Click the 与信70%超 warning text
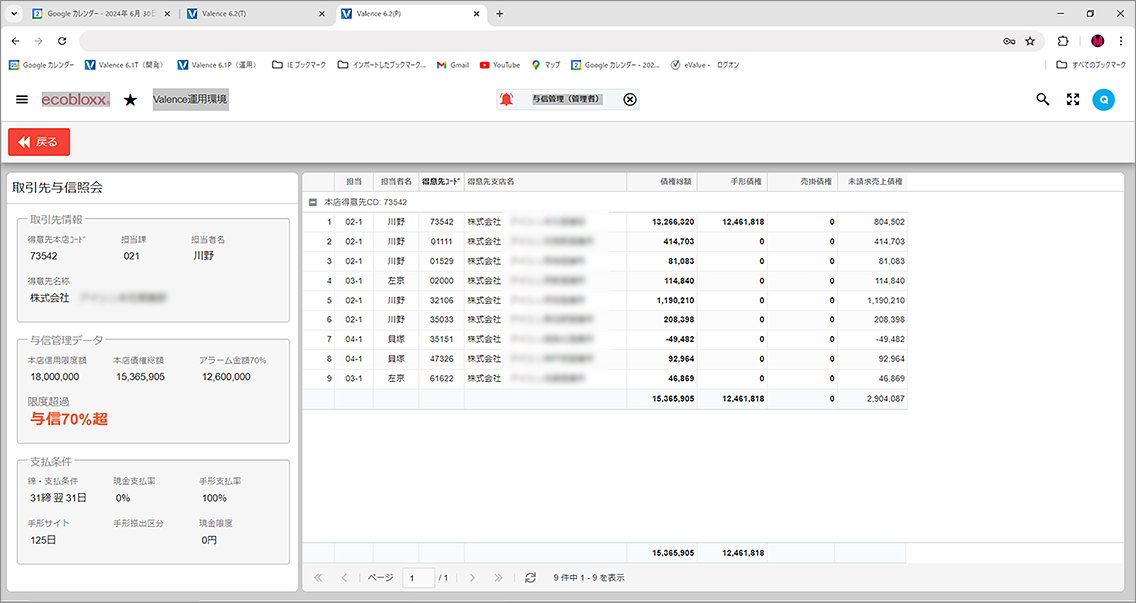The image size is (1136, 603). point(69,419)
